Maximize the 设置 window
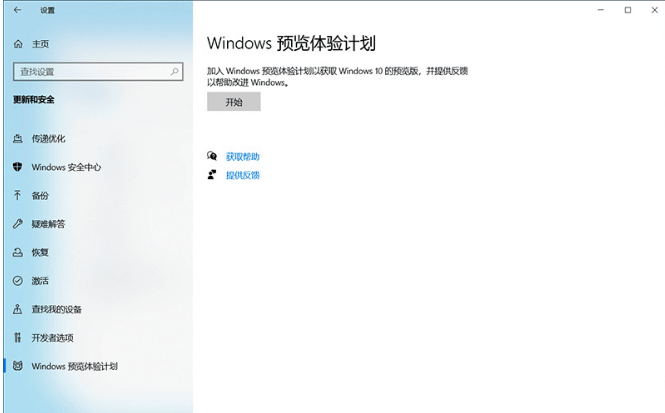 627,10
